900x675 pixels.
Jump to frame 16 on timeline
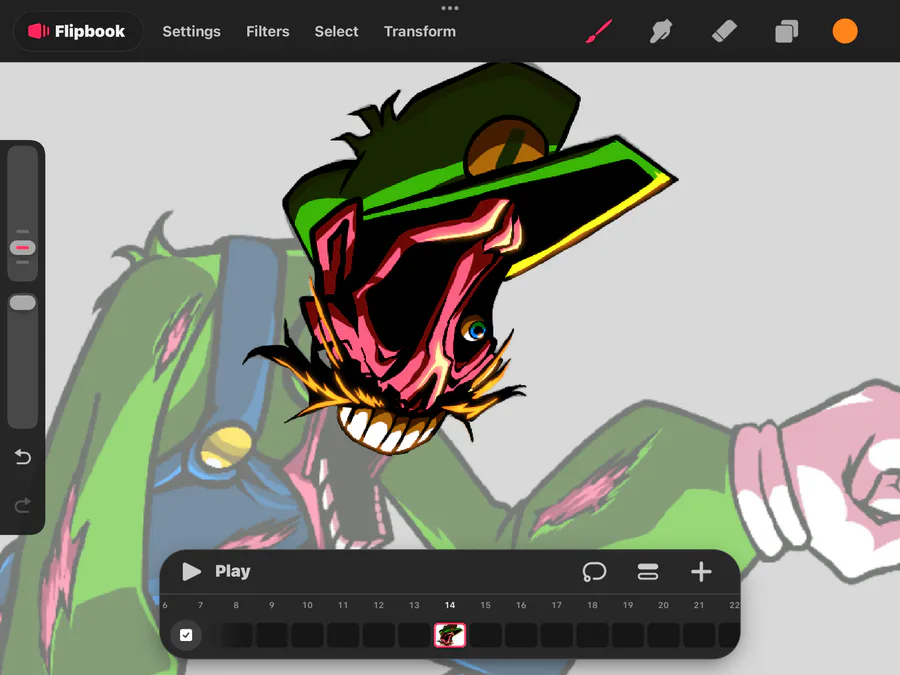coord(521,605)
